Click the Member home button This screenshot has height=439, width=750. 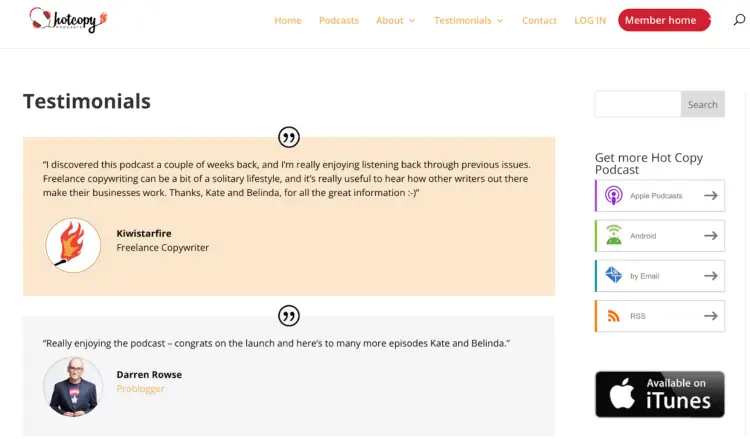pos(664,20)
